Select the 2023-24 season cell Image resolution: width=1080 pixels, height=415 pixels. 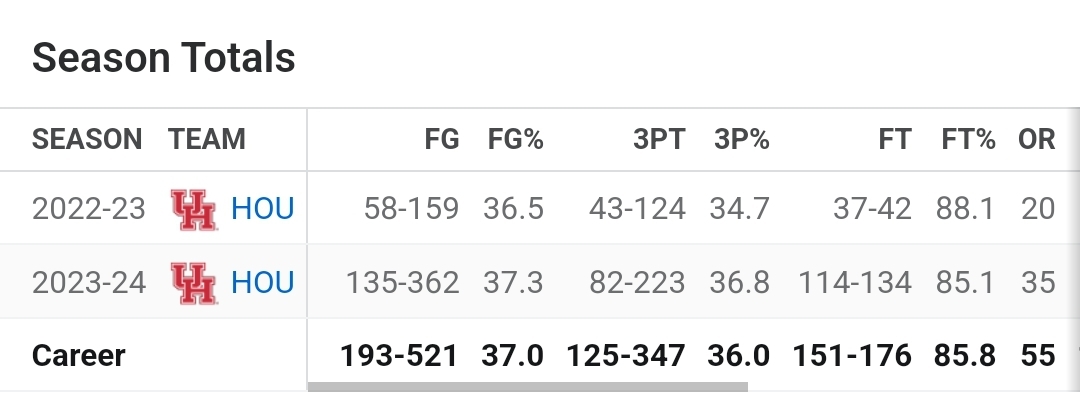[89, 282]
